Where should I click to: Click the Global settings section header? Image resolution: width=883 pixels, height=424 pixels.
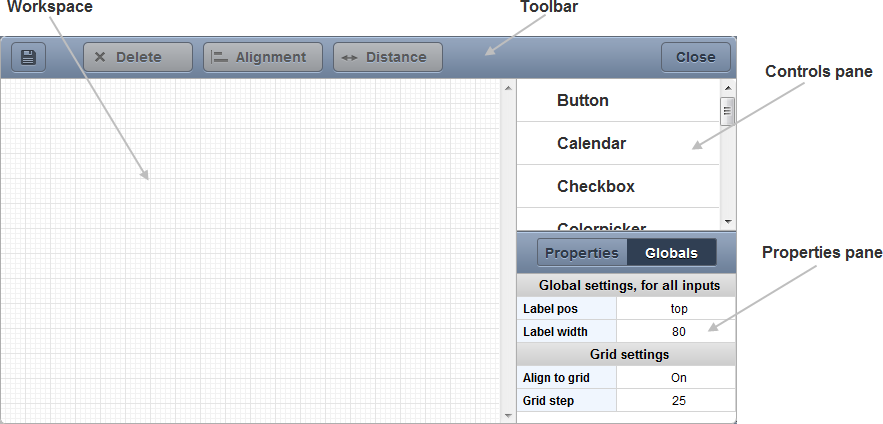click(626, 285)
